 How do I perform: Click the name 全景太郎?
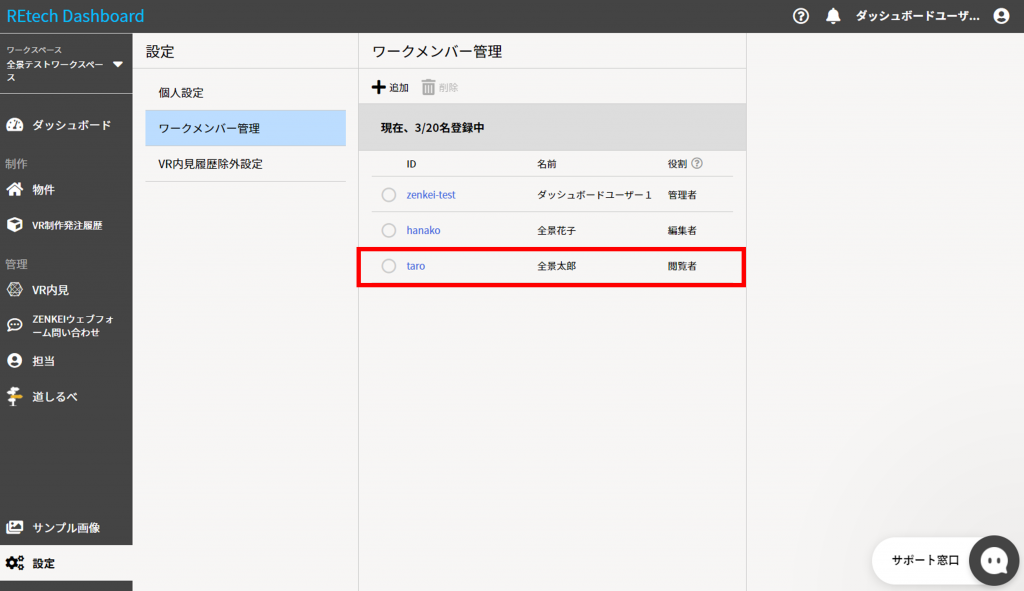[x=556, y=266]
